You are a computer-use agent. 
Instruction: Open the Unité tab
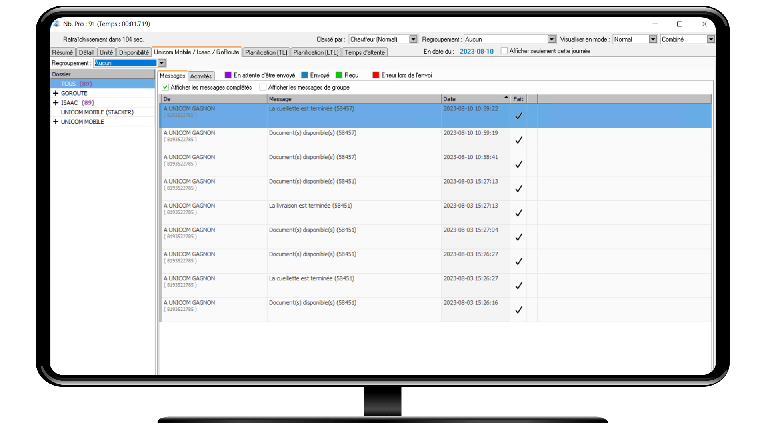pyautogui.click(x=106, y=52)
